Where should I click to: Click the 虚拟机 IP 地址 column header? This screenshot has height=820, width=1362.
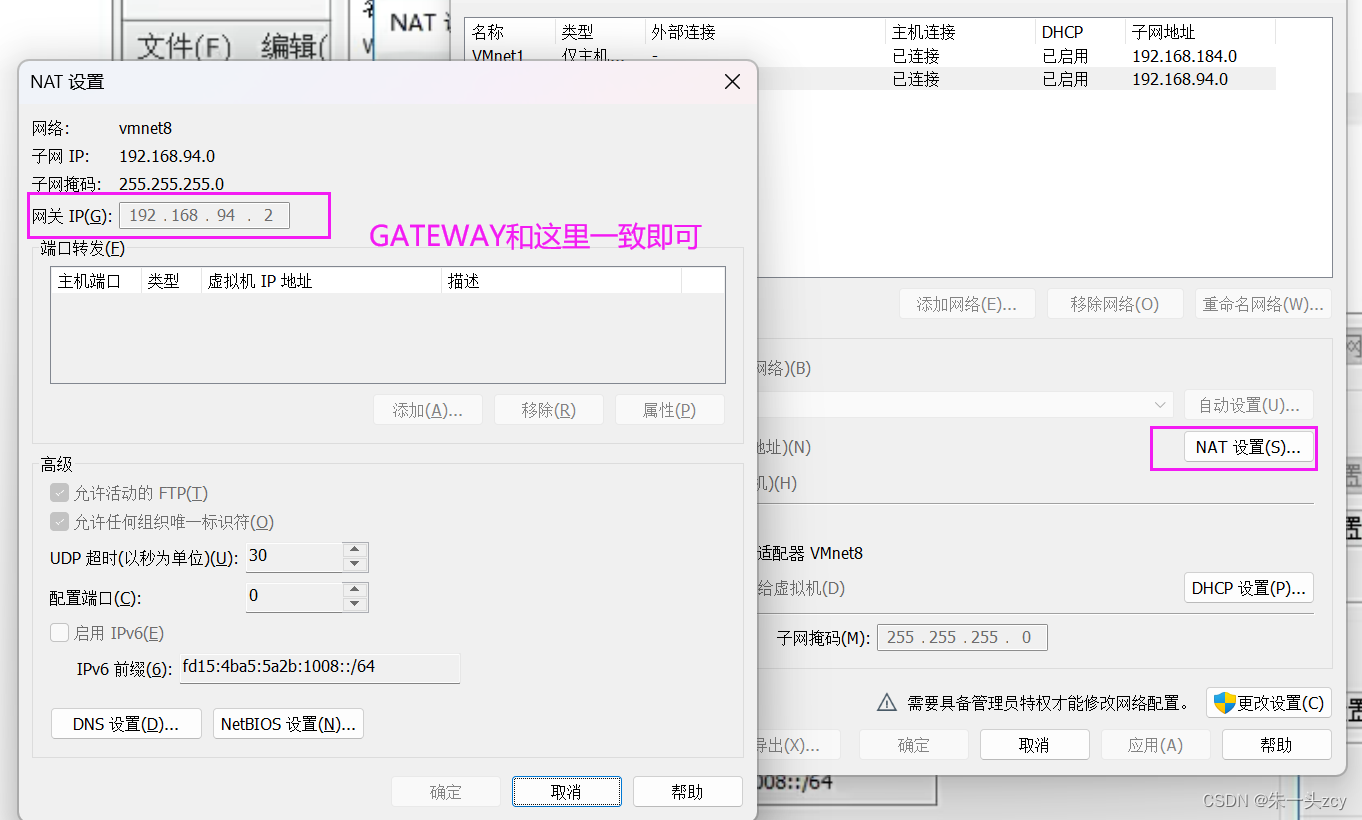pyautogui.click(x=321, y=281)
